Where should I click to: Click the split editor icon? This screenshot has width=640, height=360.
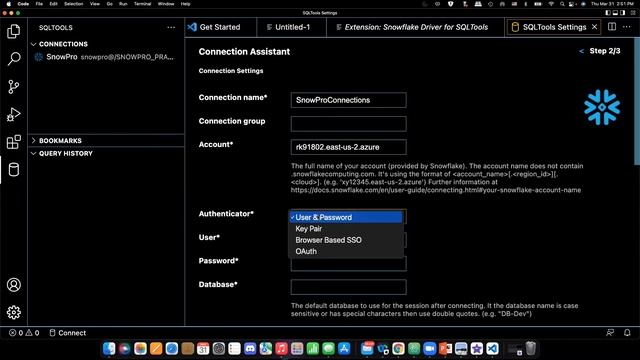(612, 27)
